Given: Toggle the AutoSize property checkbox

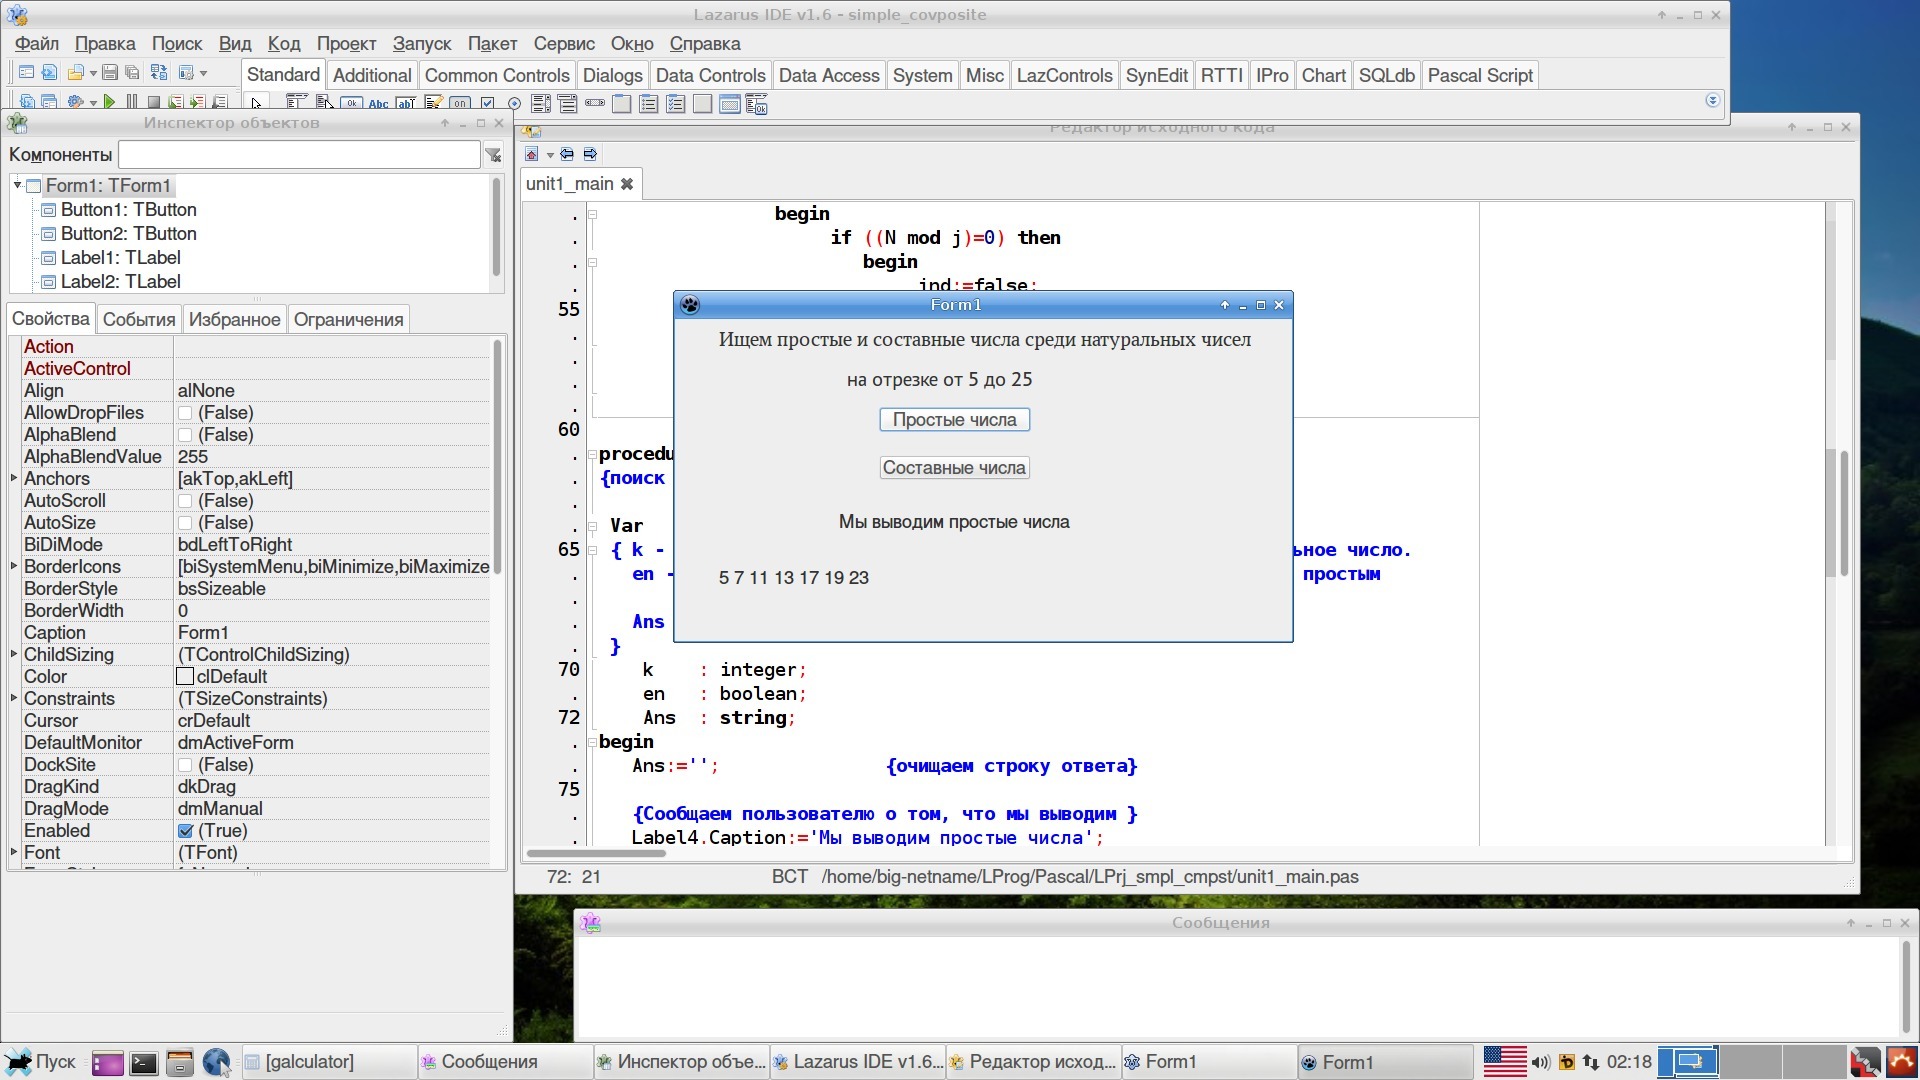Looking at the screenshot, I should [185, 523].
